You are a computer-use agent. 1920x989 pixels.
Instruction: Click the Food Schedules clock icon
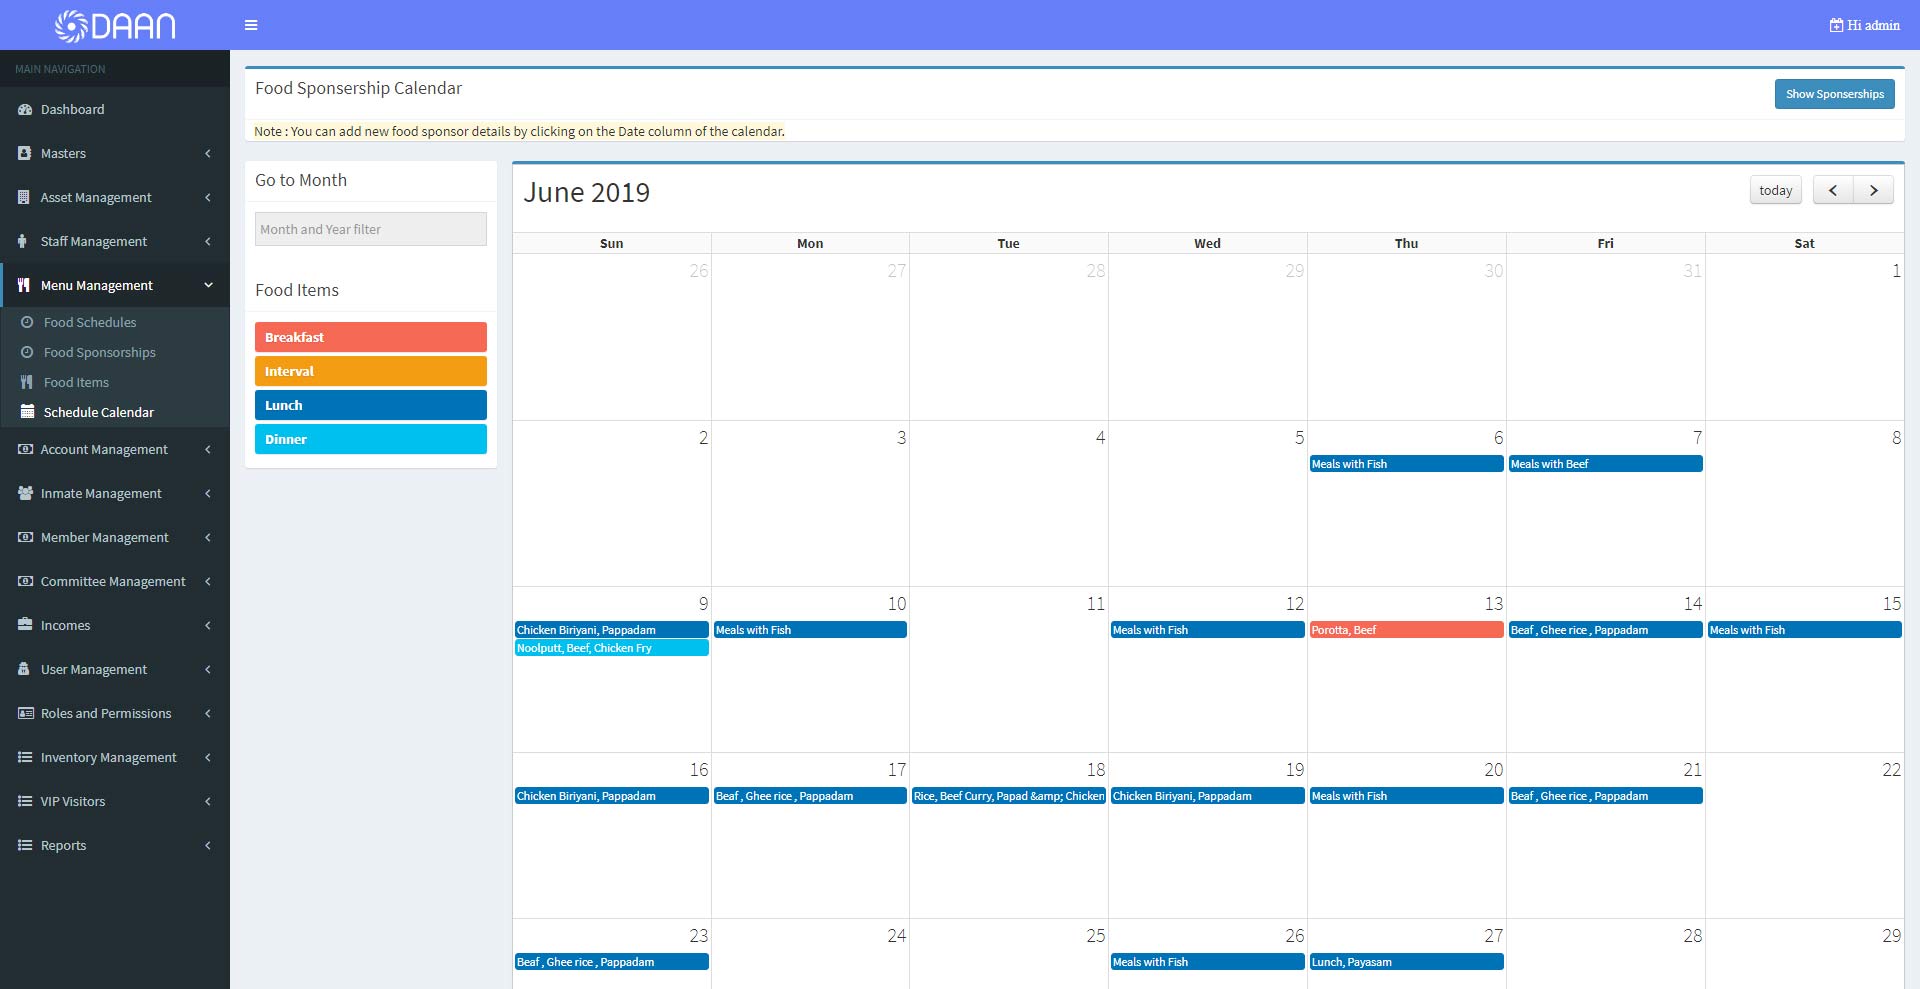[27, 322]
